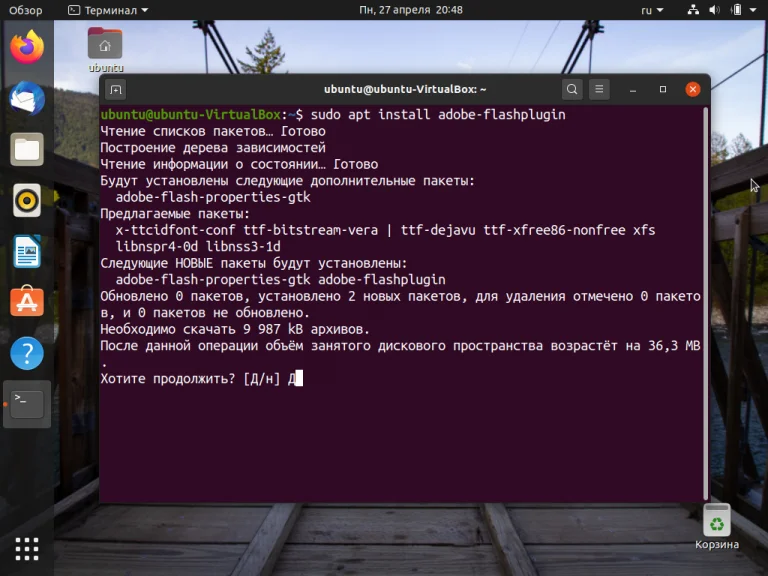Open the terminal hamburger menu
This screenshot has width=768, height=576.
coord(599,89)
